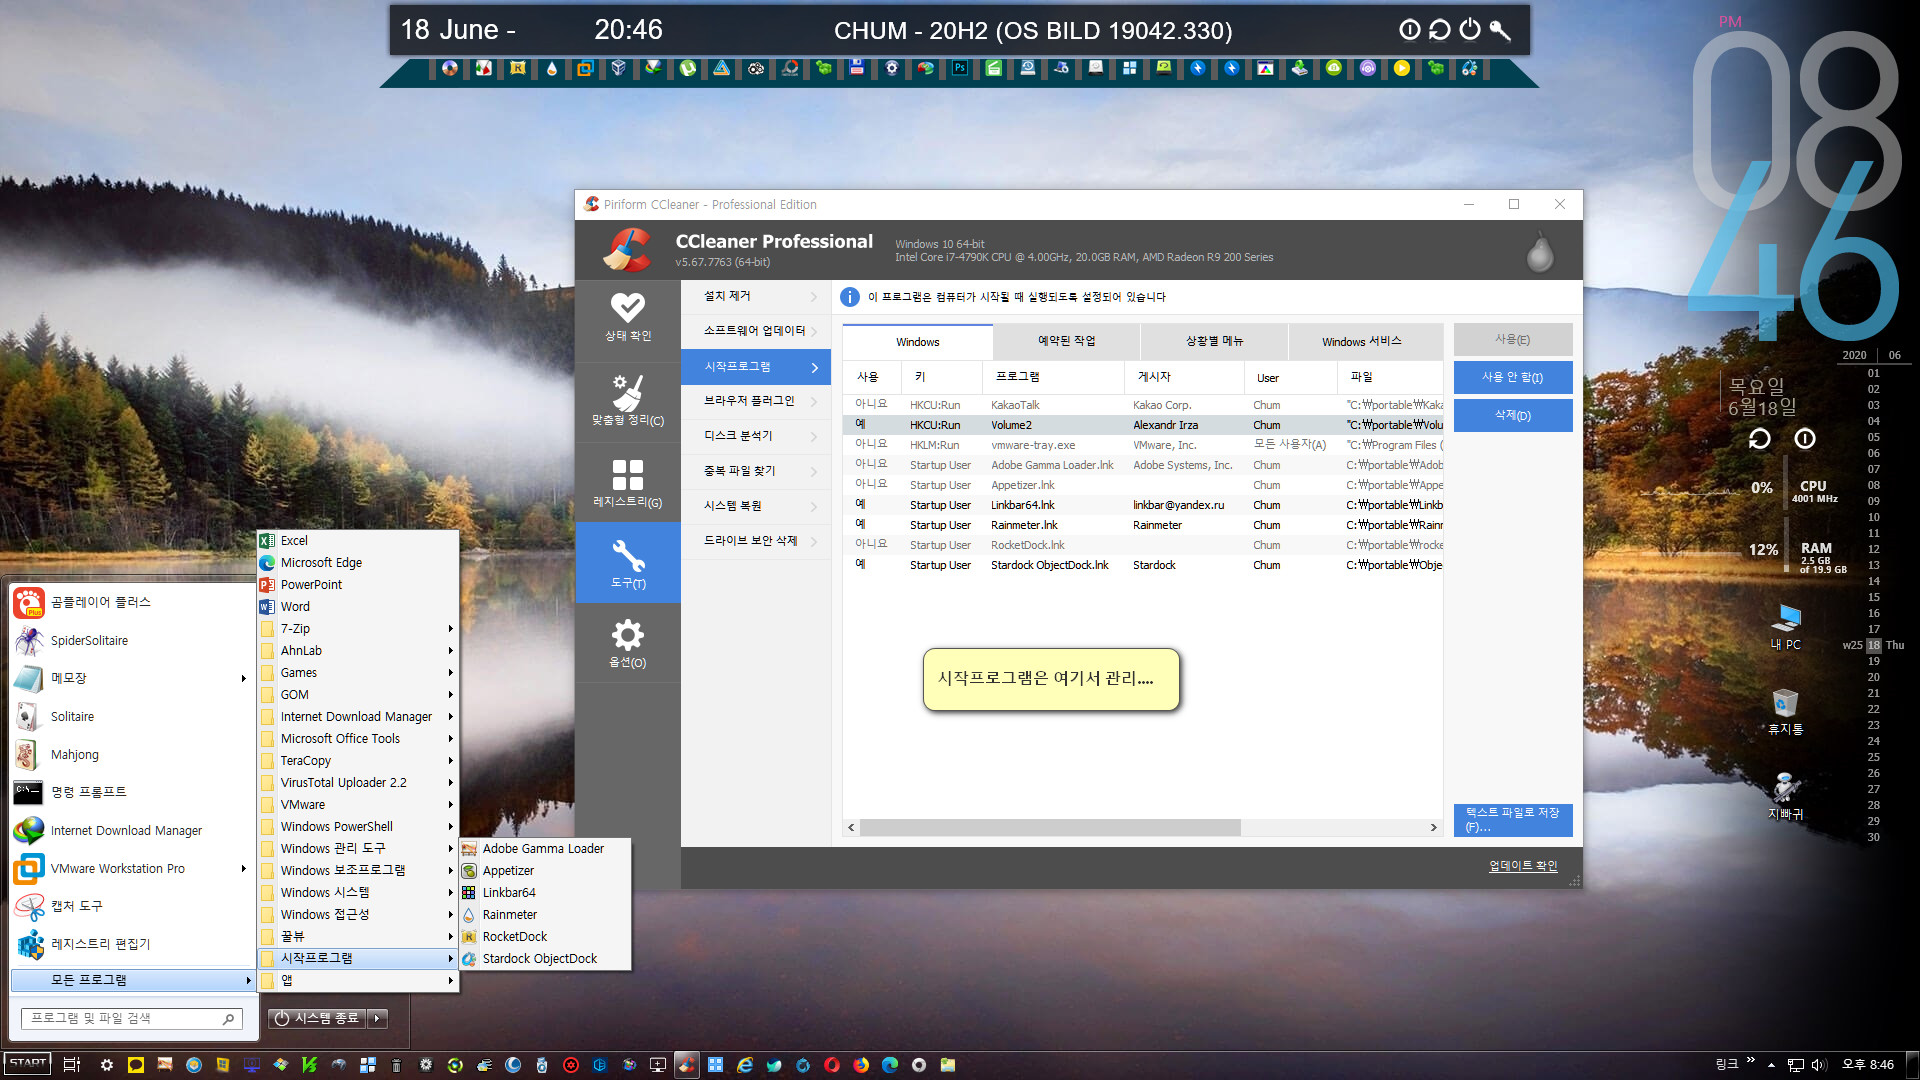Viewport: 1920px width, 1080px height.
Task: Select the Stardock ObjectDock.lnk entry
Action: coord(1142,565)
